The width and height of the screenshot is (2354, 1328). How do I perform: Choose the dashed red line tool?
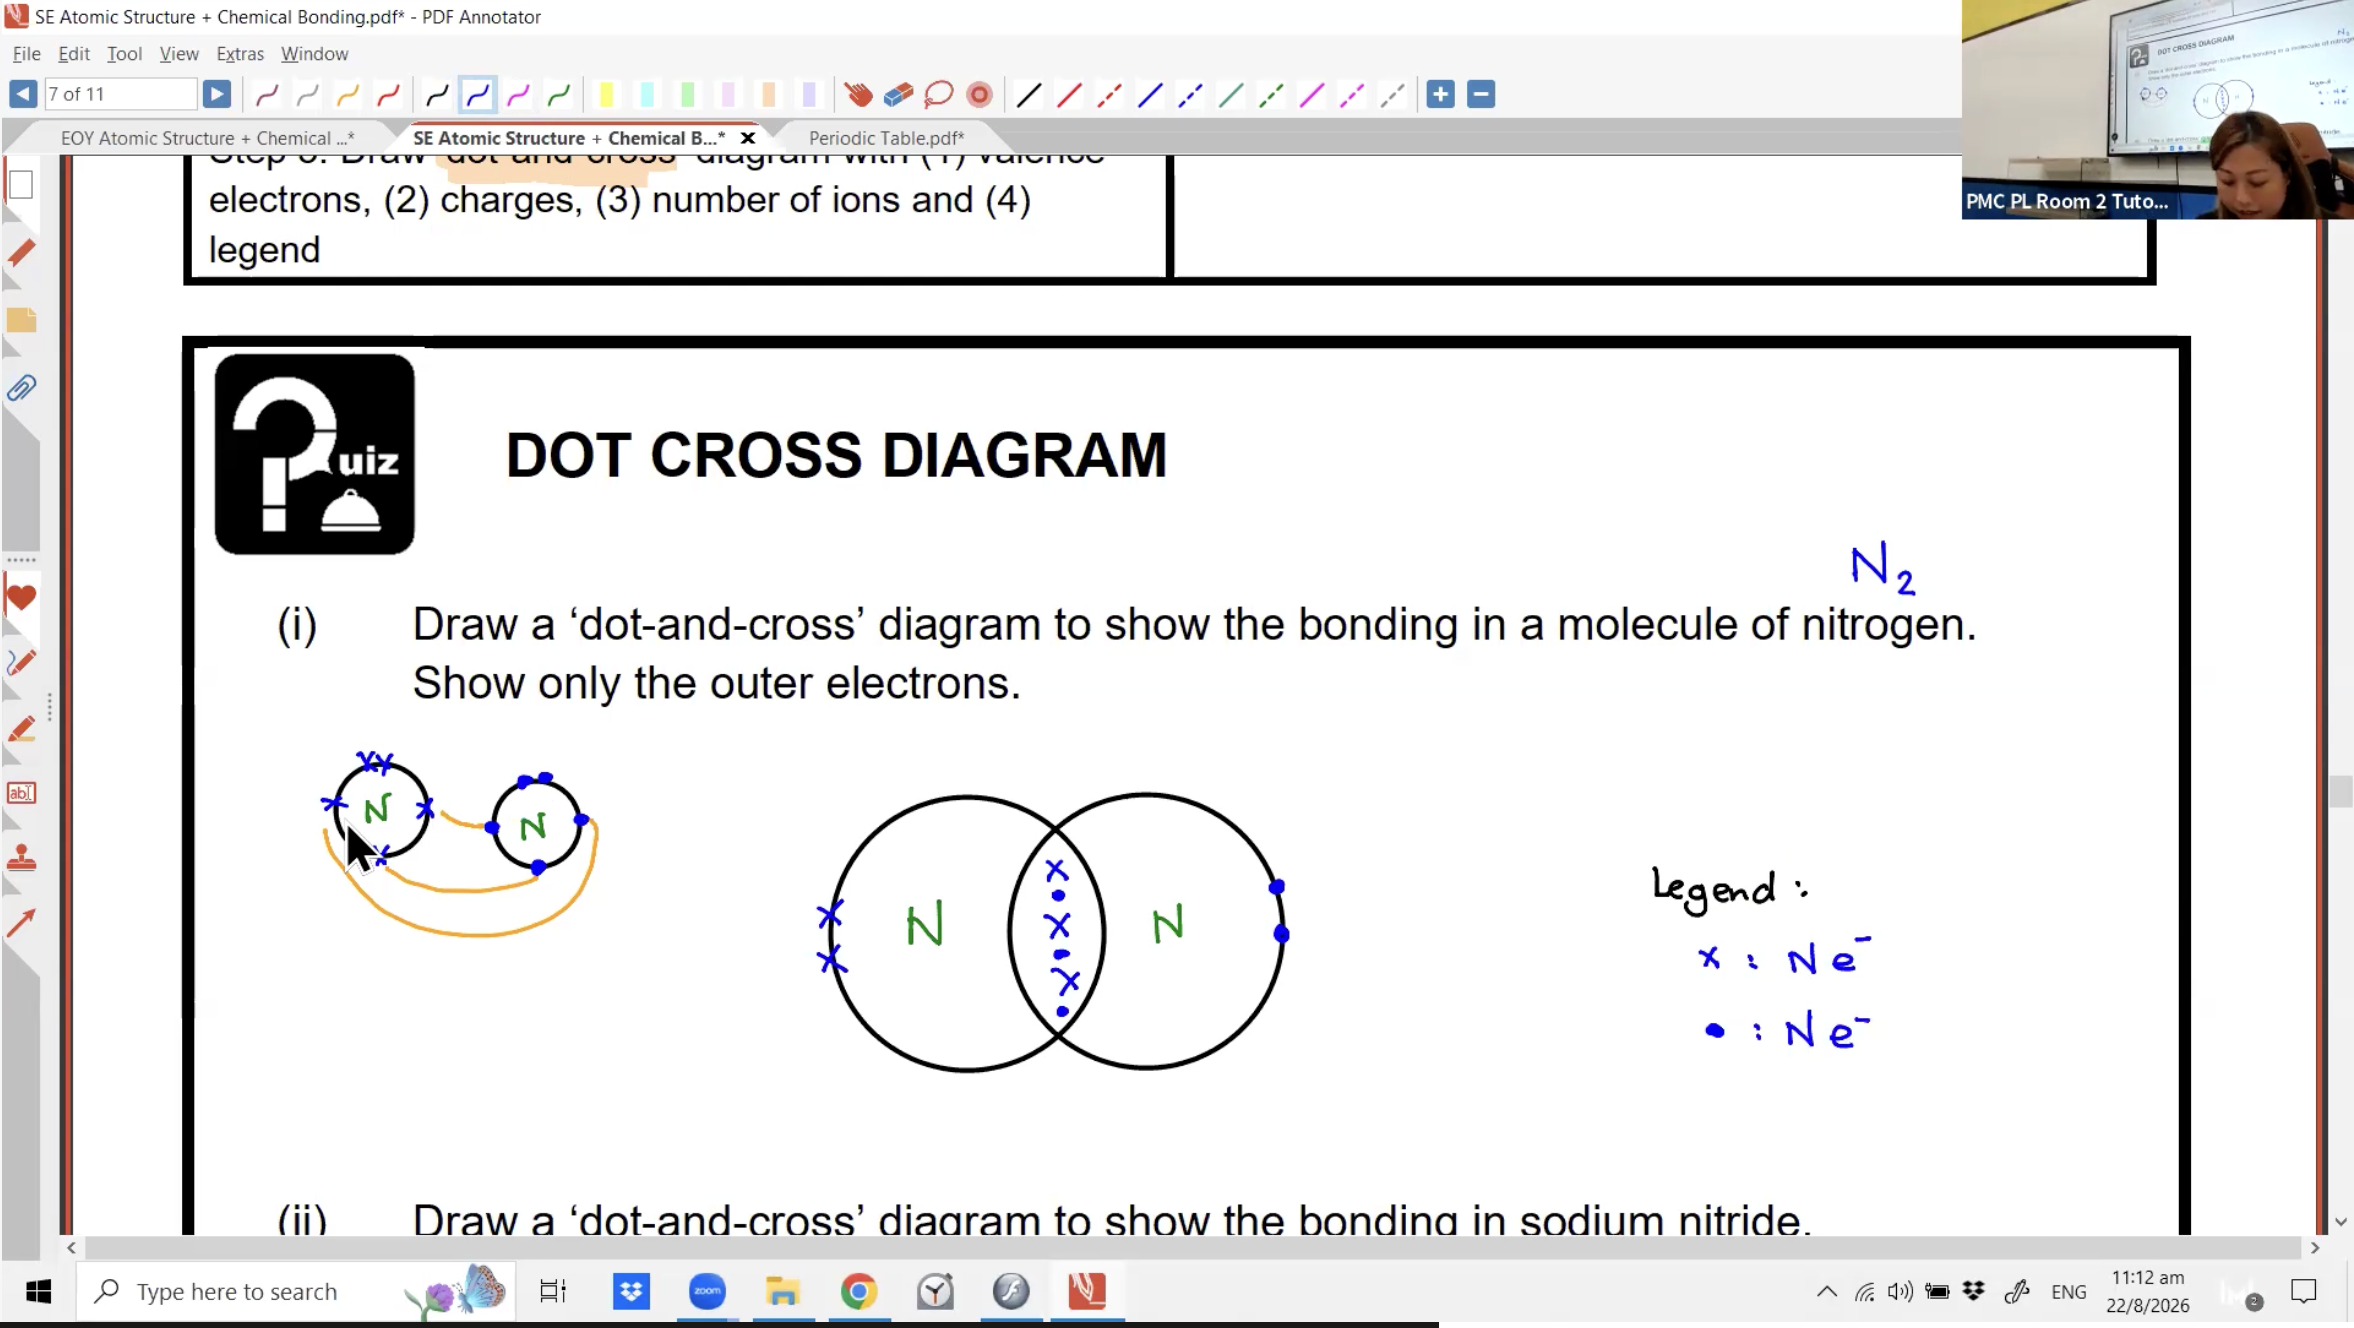pos(1109,95)
